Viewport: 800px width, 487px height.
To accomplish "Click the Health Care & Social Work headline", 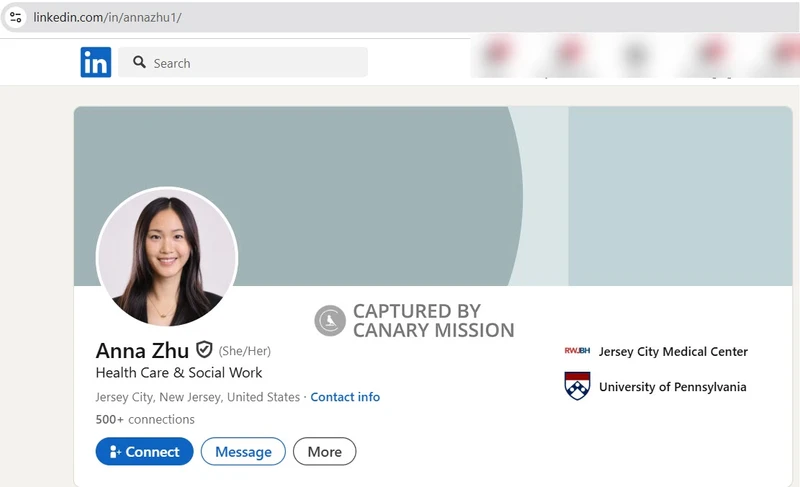I will coord(179,373).
